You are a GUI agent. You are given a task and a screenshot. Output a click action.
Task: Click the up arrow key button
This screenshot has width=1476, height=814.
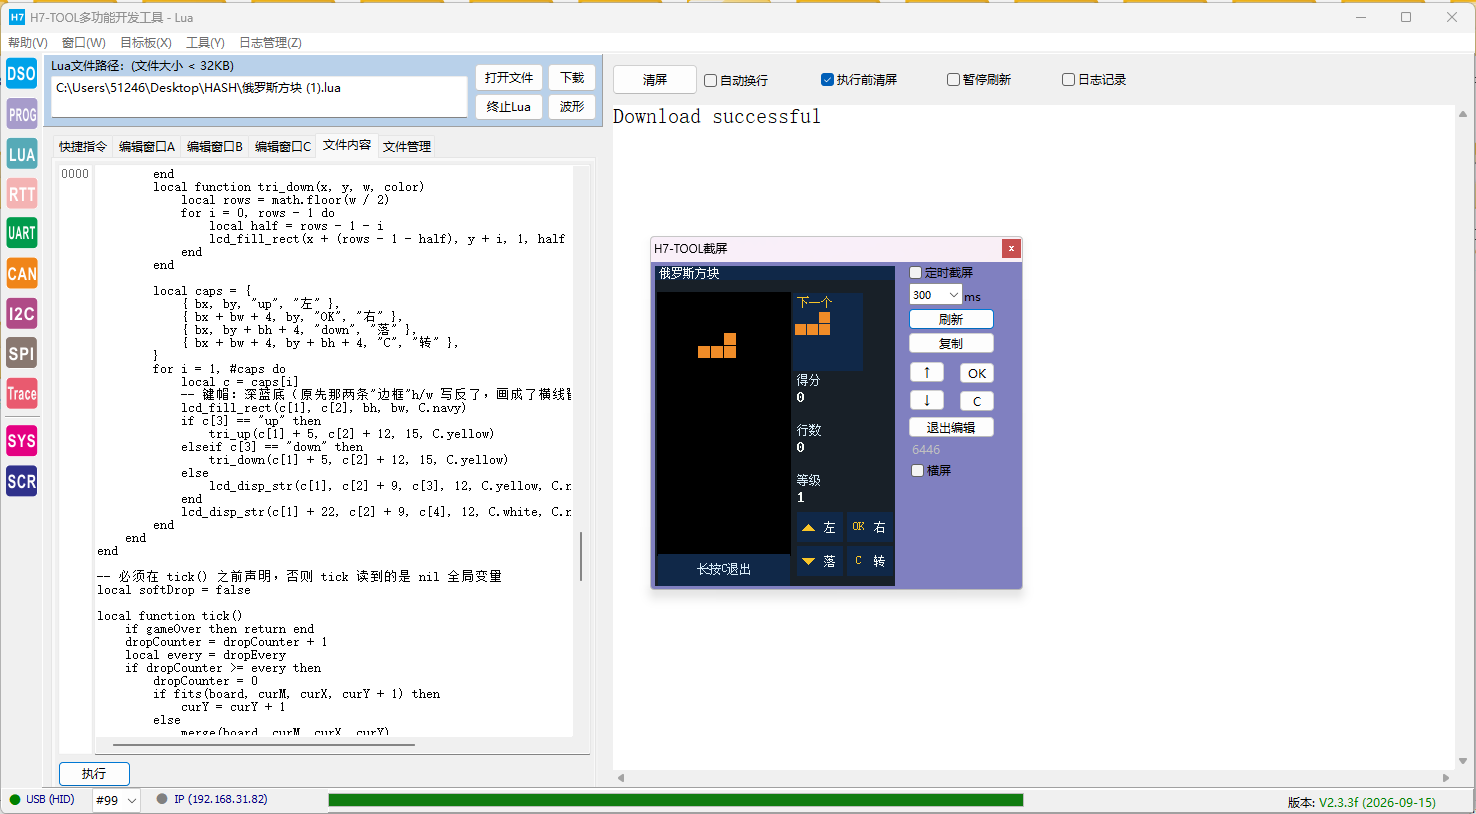pos(926,372)
